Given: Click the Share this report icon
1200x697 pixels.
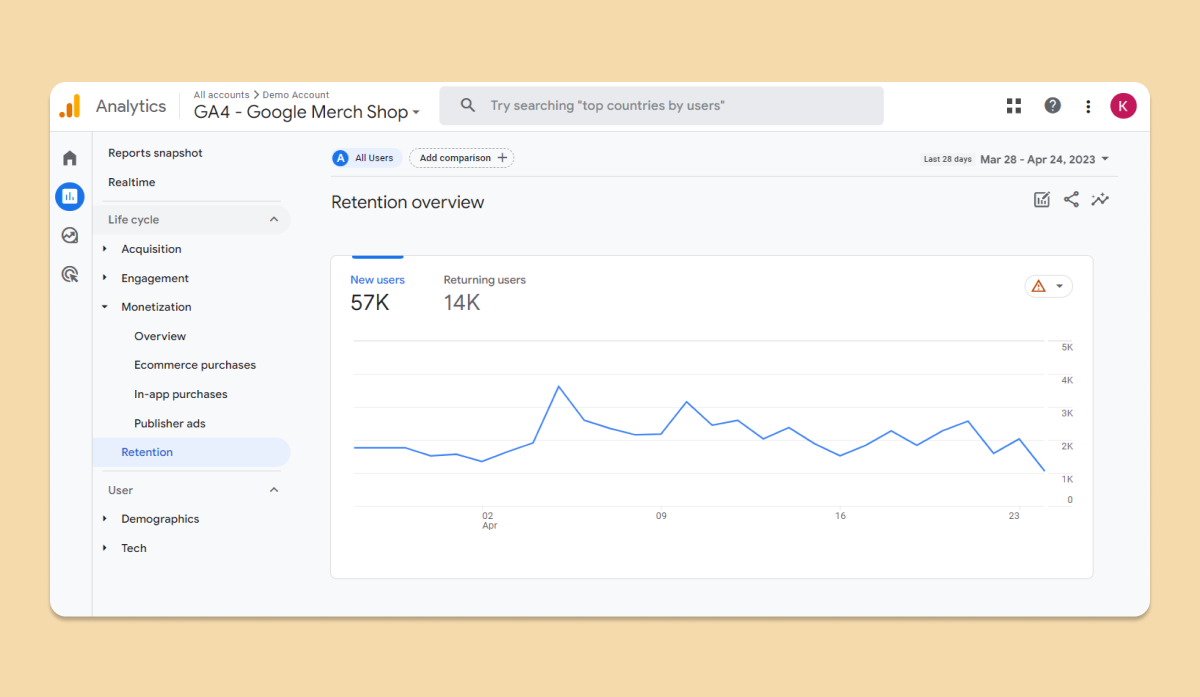Looking at the screenshot, I should click(x=1071, y=199).
